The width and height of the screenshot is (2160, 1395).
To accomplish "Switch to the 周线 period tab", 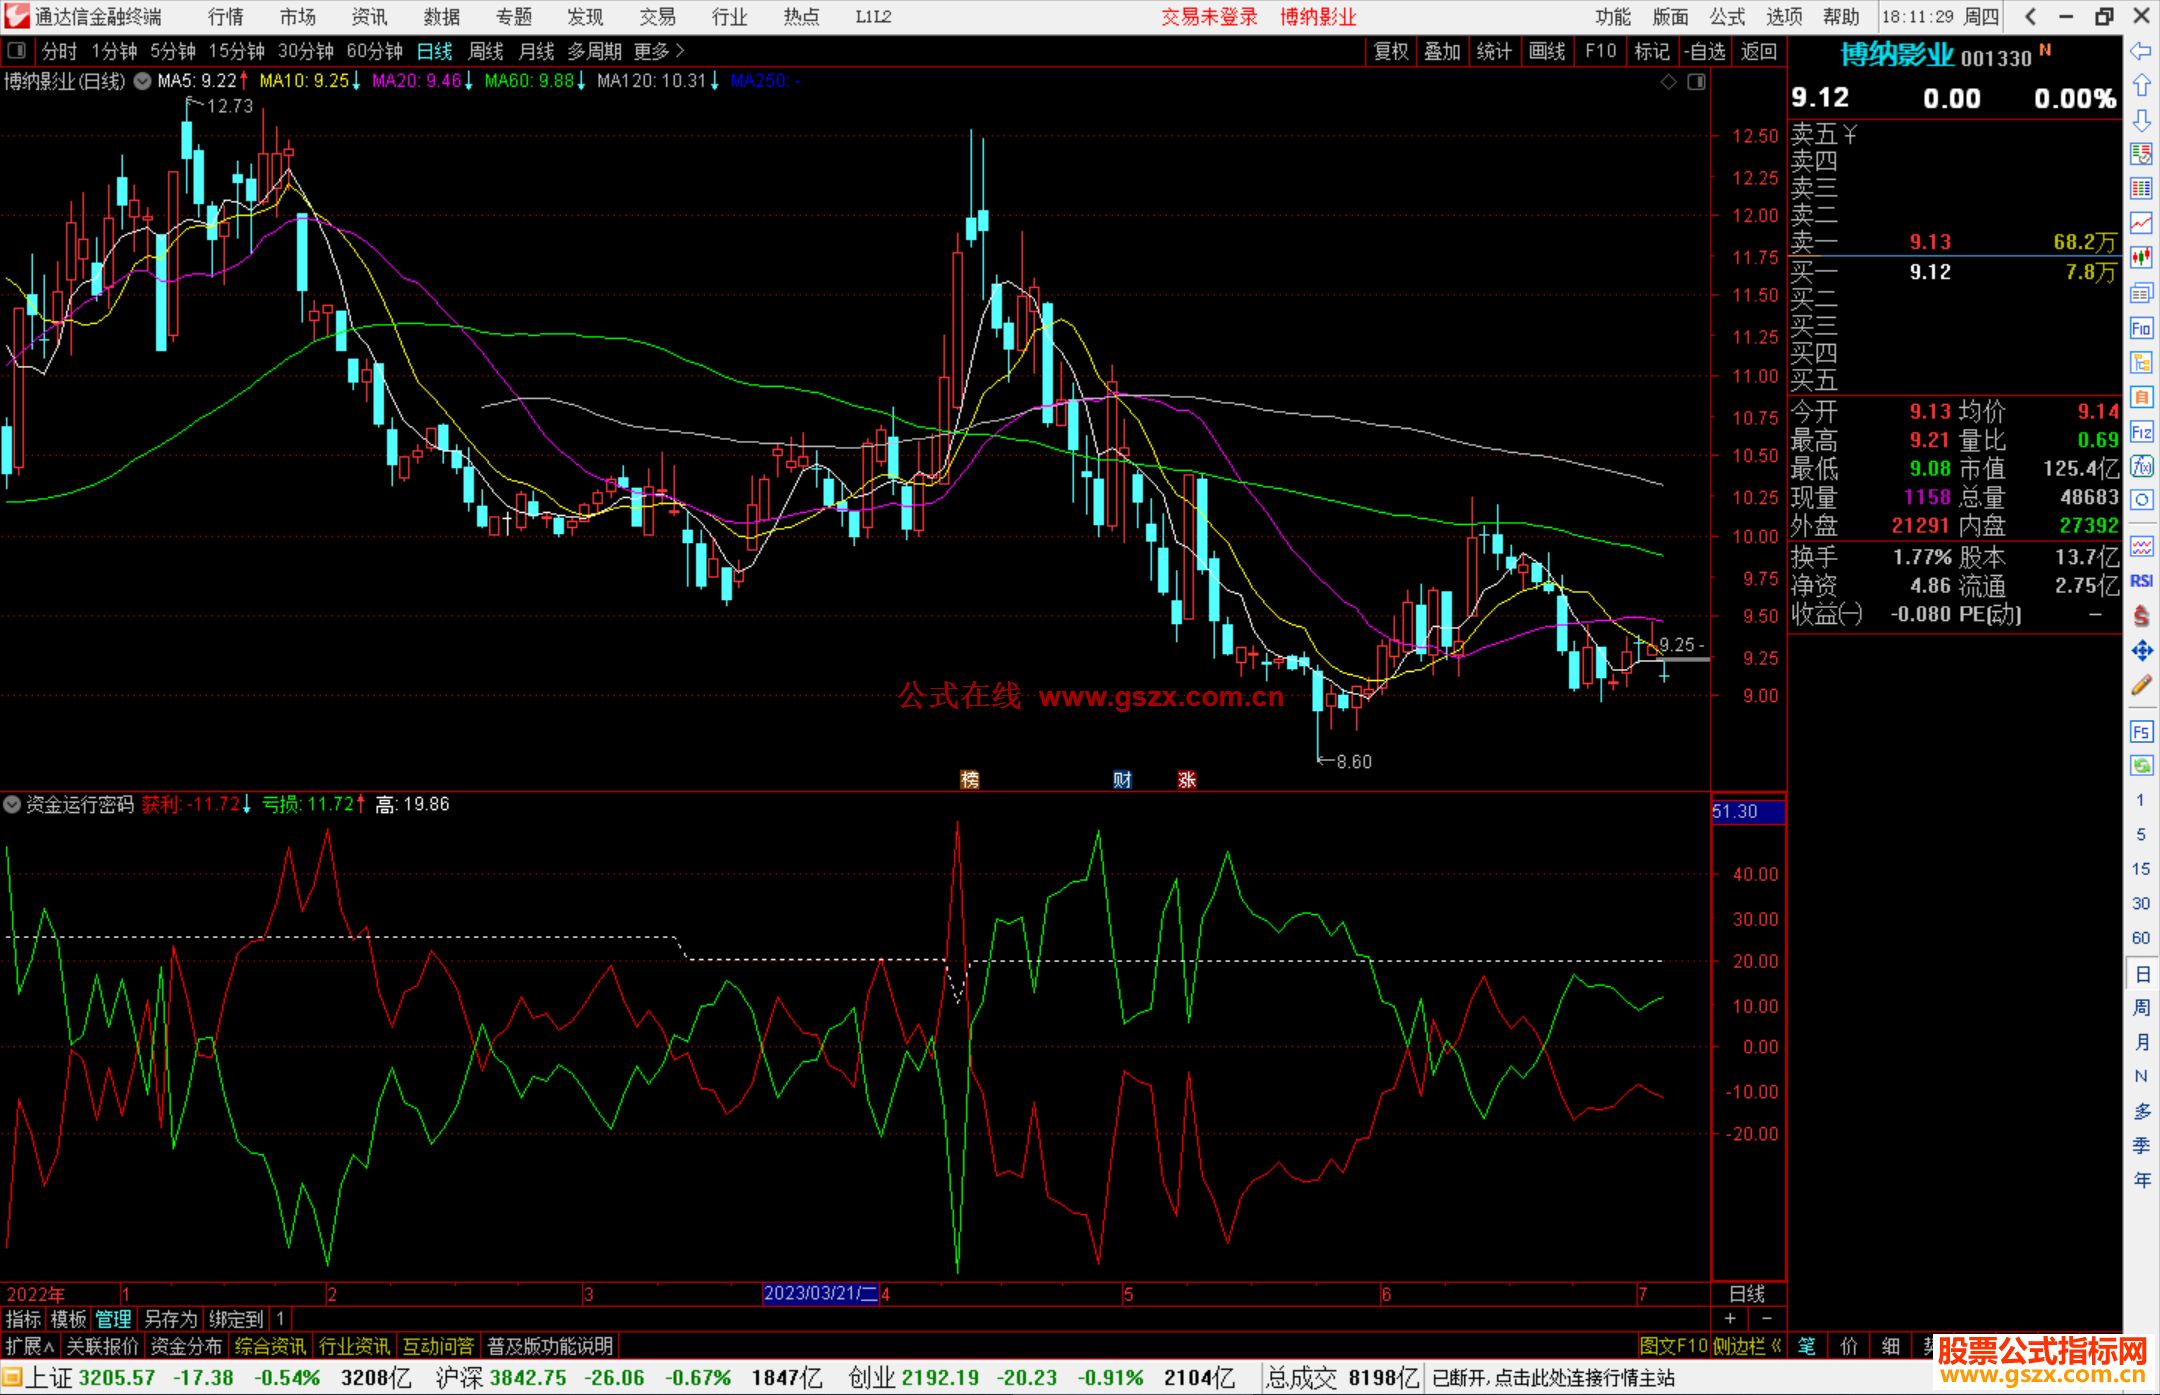I will [486, 51].
